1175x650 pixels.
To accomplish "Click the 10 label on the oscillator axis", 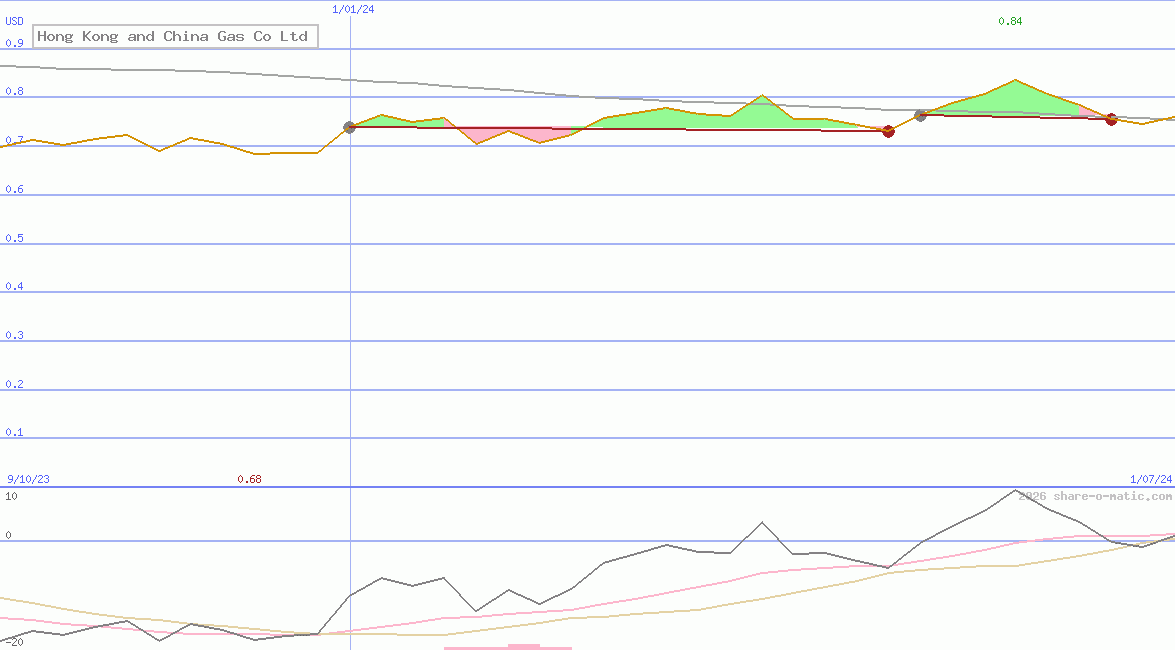I will [11, 496].
